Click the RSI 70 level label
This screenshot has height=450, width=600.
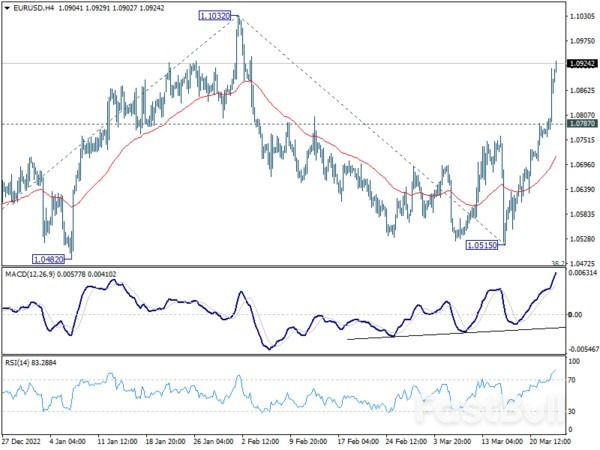pyautogui.click(x=572, y=380)
